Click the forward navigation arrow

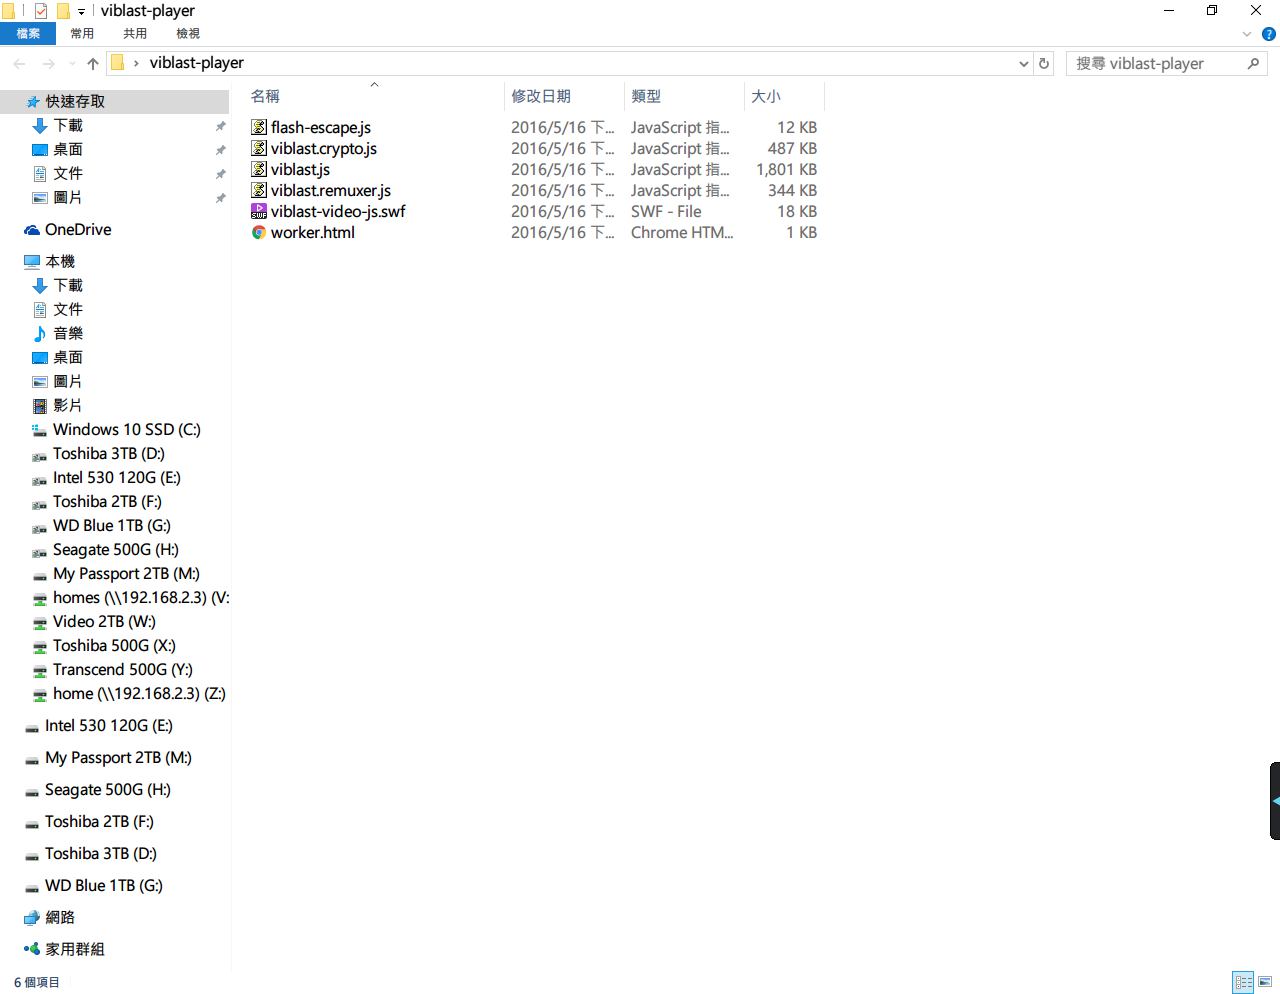(48, 63)
